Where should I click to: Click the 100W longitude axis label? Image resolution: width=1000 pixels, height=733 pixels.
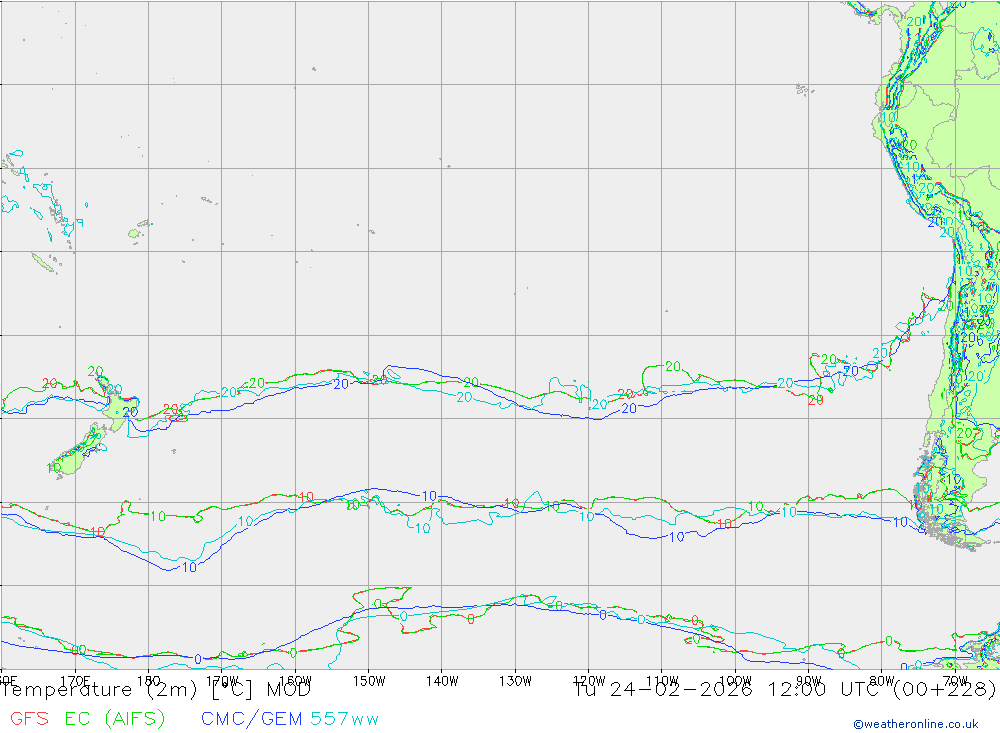coord(735,681)
